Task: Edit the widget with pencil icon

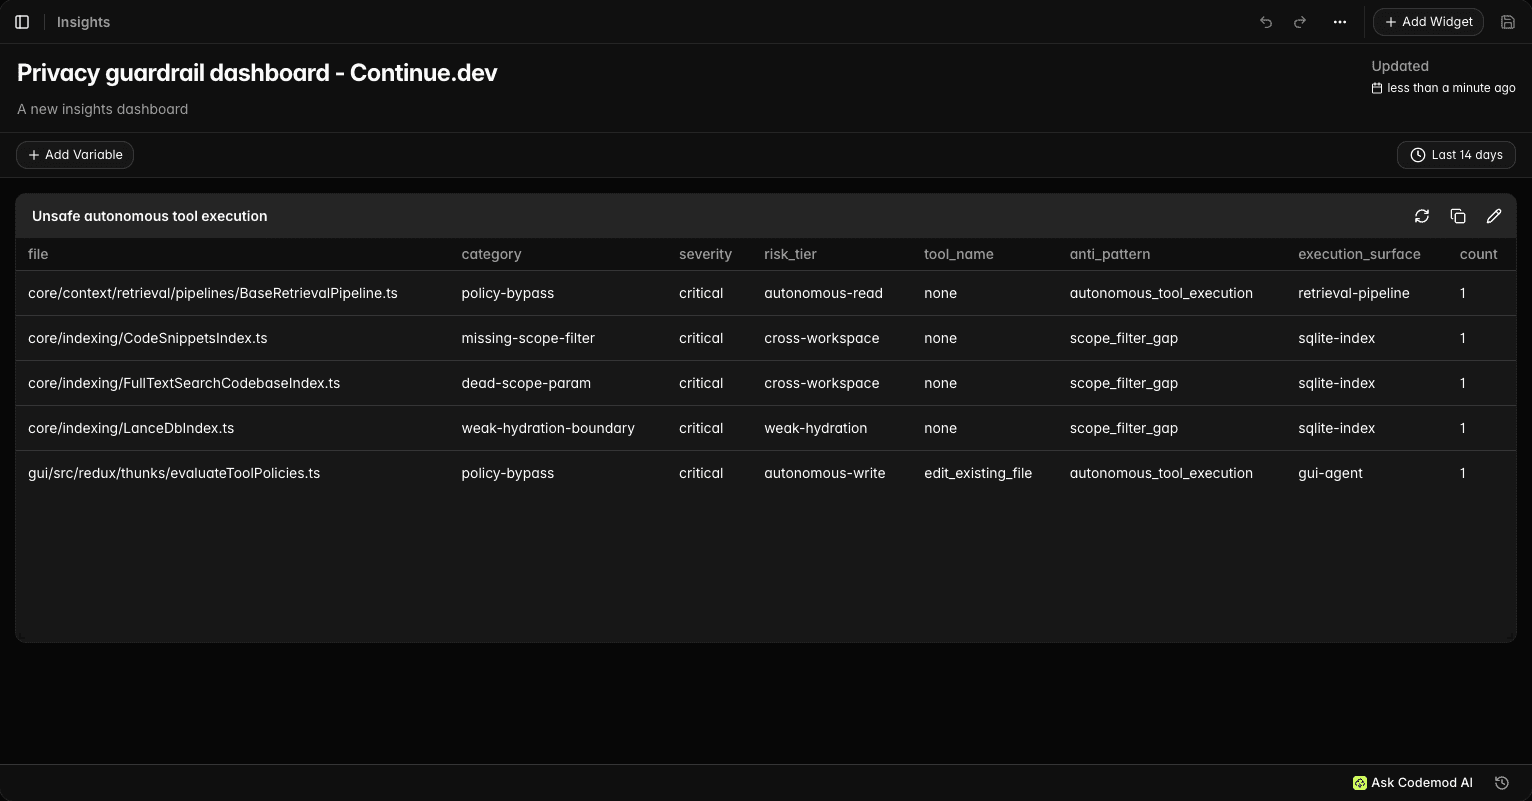Action: tap(1494, 216)
